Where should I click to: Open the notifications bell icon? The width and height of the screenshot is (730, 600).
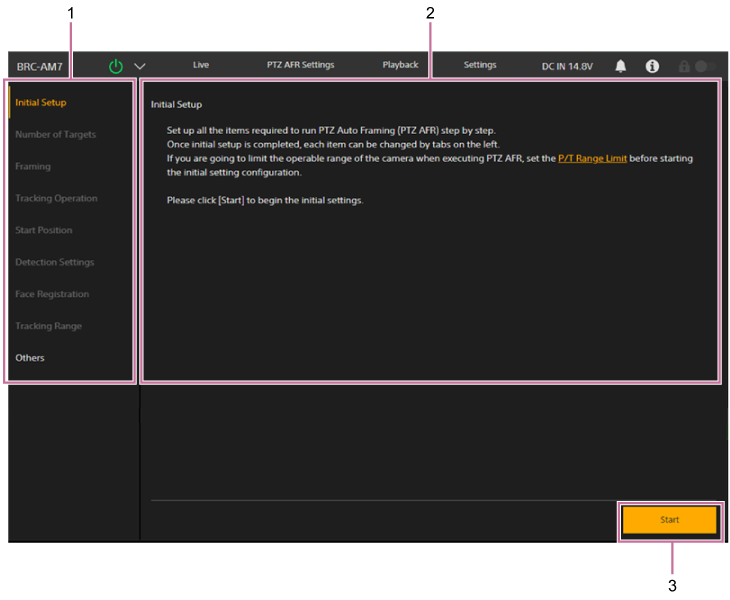[621, 66]
